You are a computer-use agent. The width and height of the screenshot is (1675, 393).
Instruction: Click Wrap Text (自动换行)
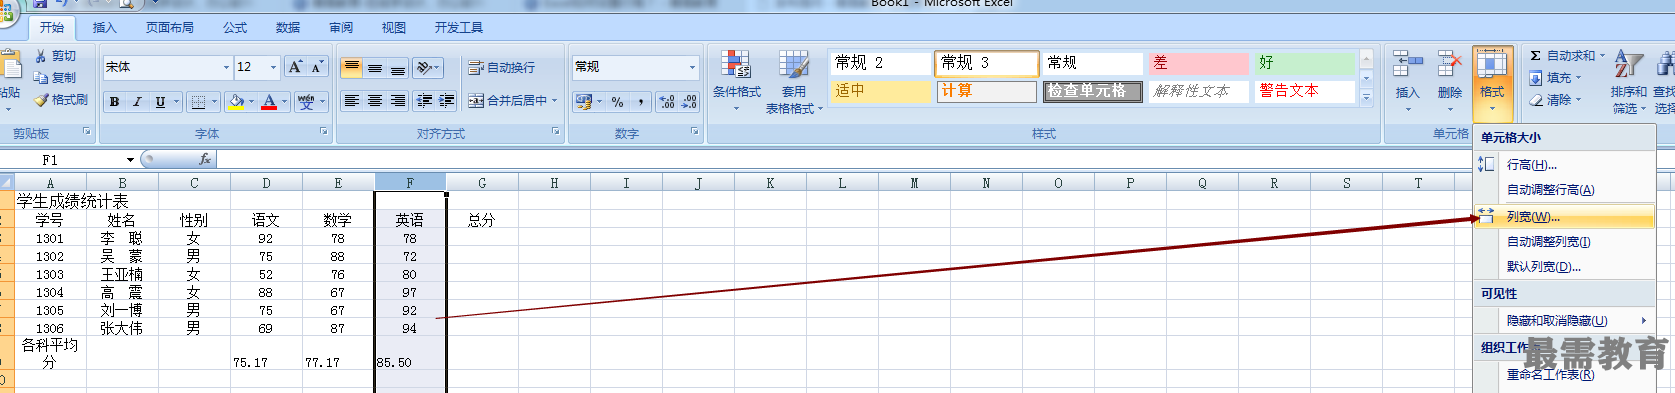click(502, 68)
